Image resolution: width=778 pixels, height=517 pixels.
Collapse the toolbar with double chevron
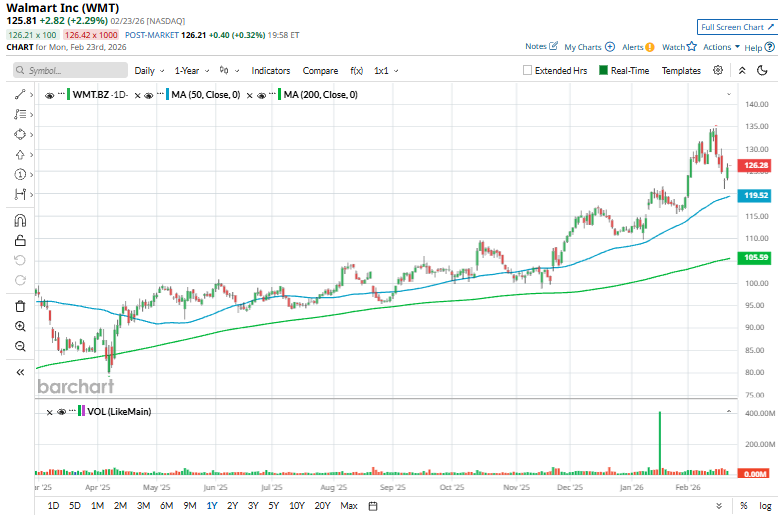click(x=742, y=70)
